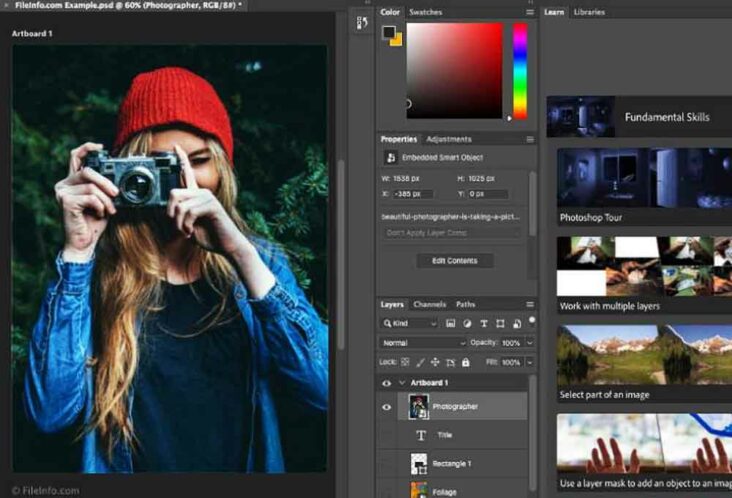732x498 pixels.
Task: Select the Title layer name
Action: coord(445,435)
